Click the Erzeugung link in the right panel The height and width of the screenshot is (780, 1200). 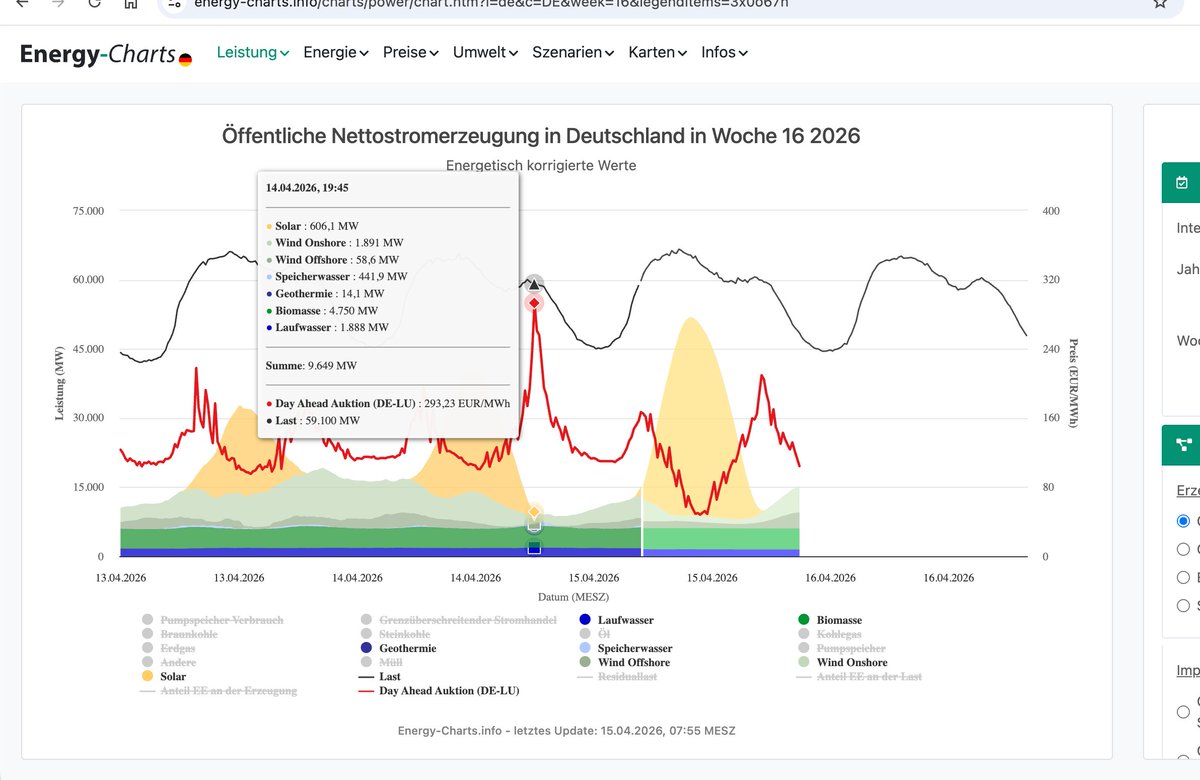click(x=1189, y=490)
